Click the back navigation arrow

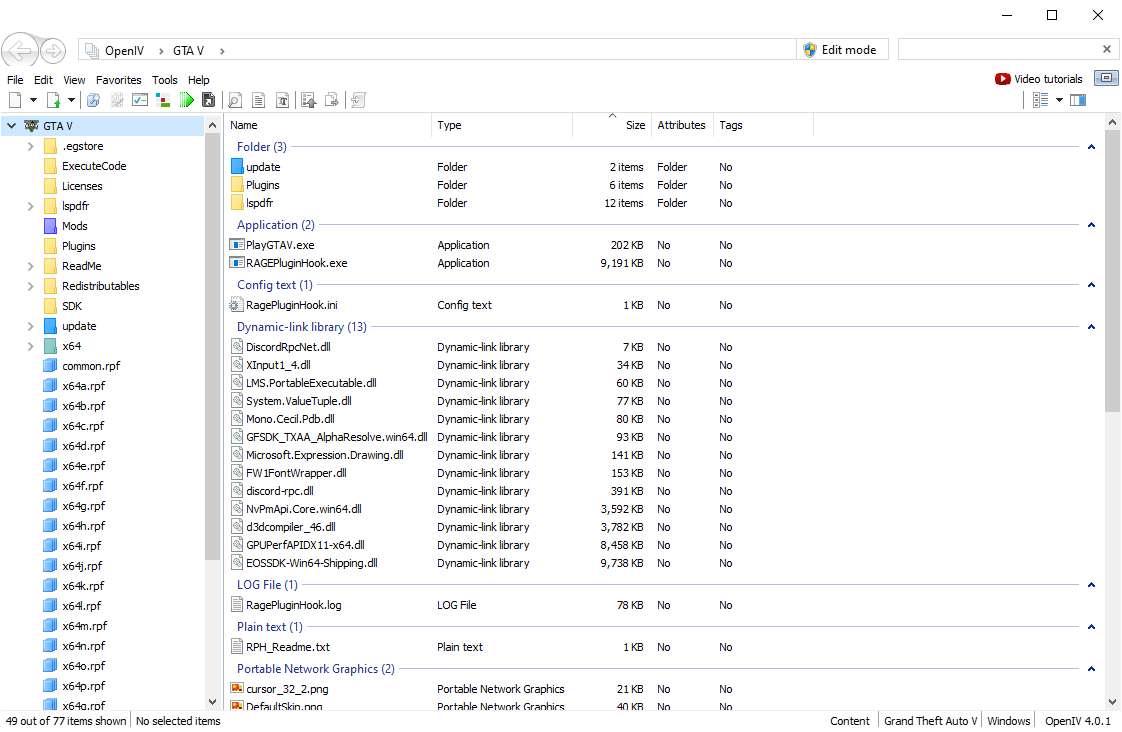(19, 50)
